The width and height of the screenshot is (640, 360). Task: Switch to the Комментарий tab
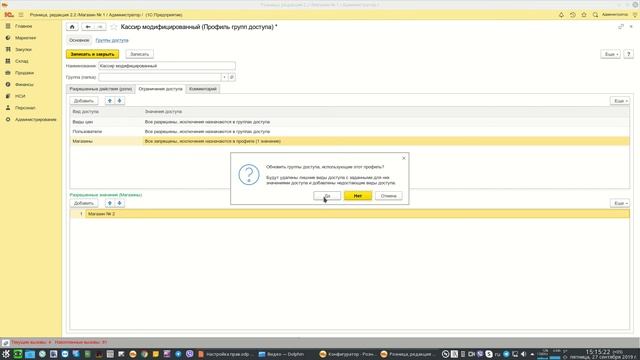tap(203, 89)
